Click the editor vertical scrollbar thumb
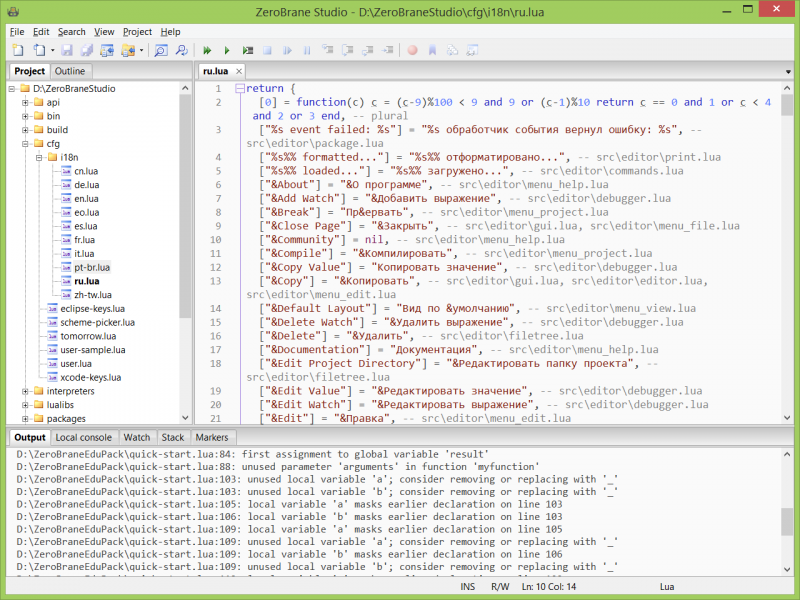Image resolution: width=800 pixels, height=600 pixels. click(787, 105)
